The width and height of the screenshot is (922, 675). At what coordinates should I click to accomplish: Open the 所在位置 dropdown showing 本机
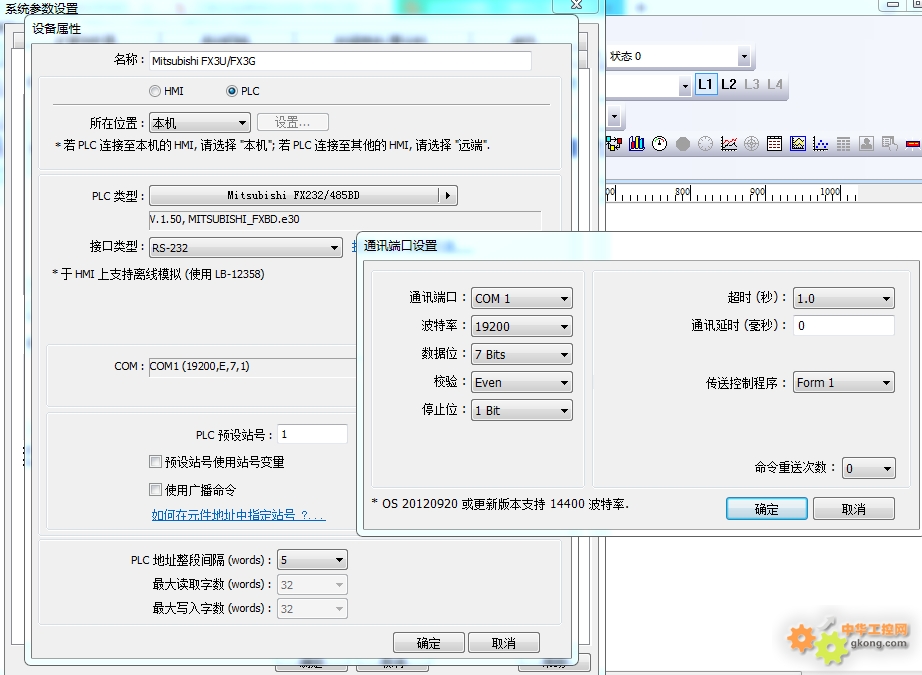click(200, 123)
